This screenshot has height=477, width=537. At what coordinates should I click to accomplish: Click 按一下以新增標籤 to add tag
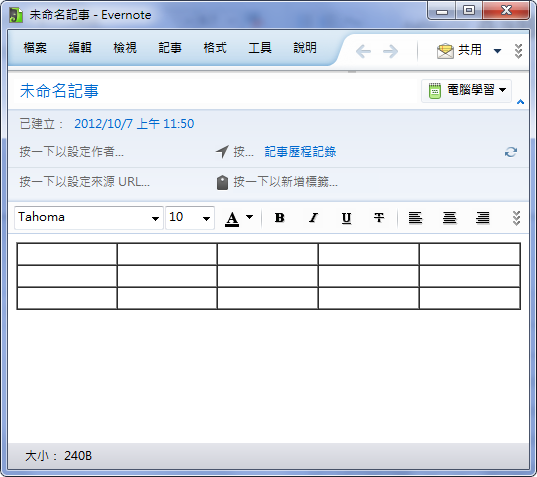pyautogui.click(x=286, y=182)
